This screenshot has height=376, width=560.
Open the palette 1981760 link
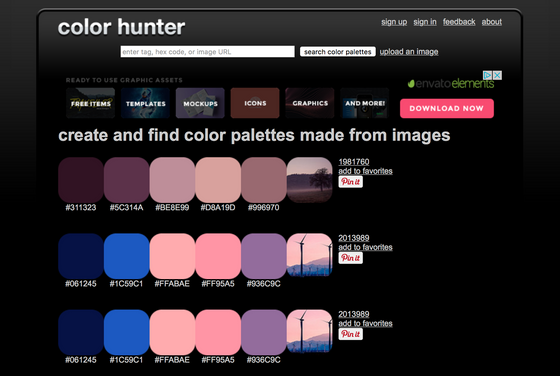[x=354, y=162]
